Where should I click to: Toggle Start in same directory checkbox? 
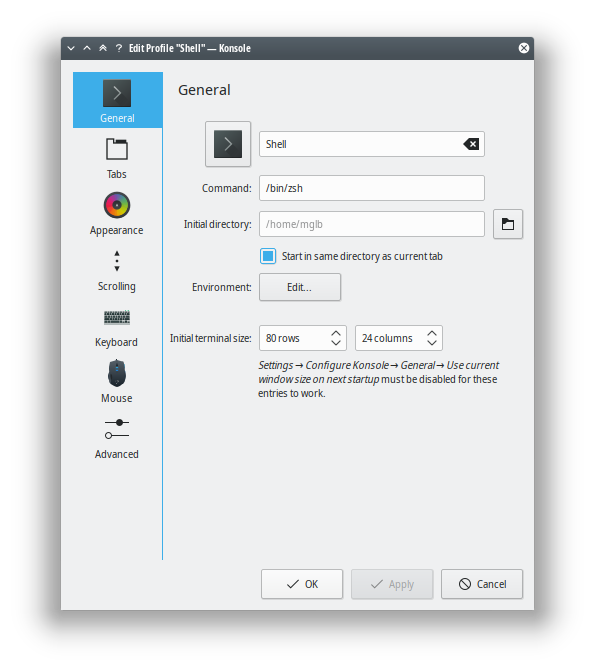[x=268, y=256]
